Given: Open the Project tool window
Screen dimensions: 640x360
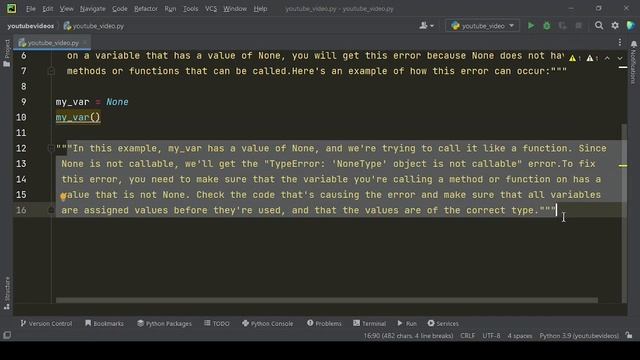Looking at the screenshot, I should [7, 53].
